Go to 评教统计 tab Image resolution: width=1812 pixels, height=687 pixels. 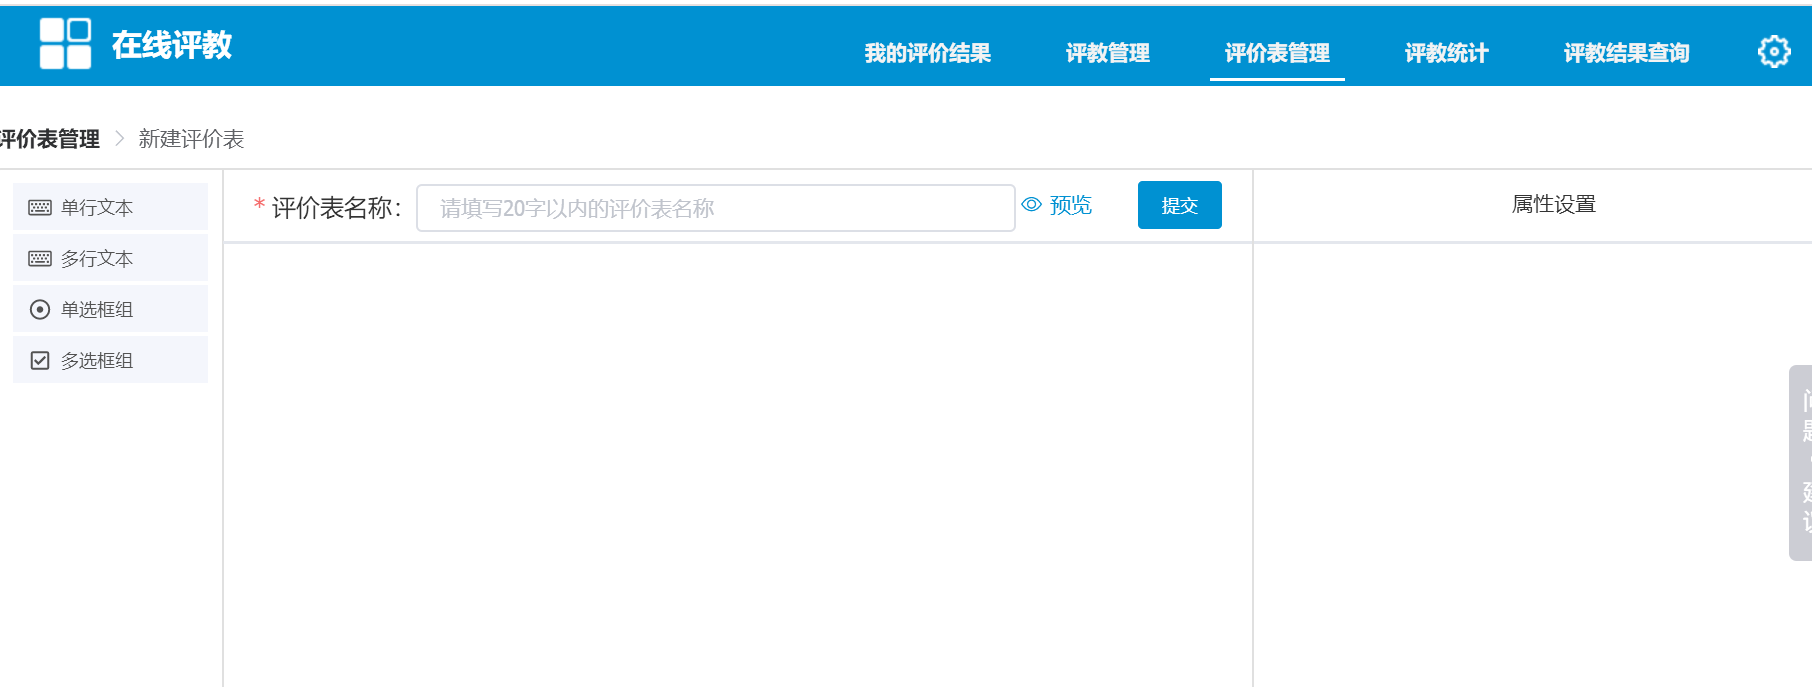tap(1446, 53)
